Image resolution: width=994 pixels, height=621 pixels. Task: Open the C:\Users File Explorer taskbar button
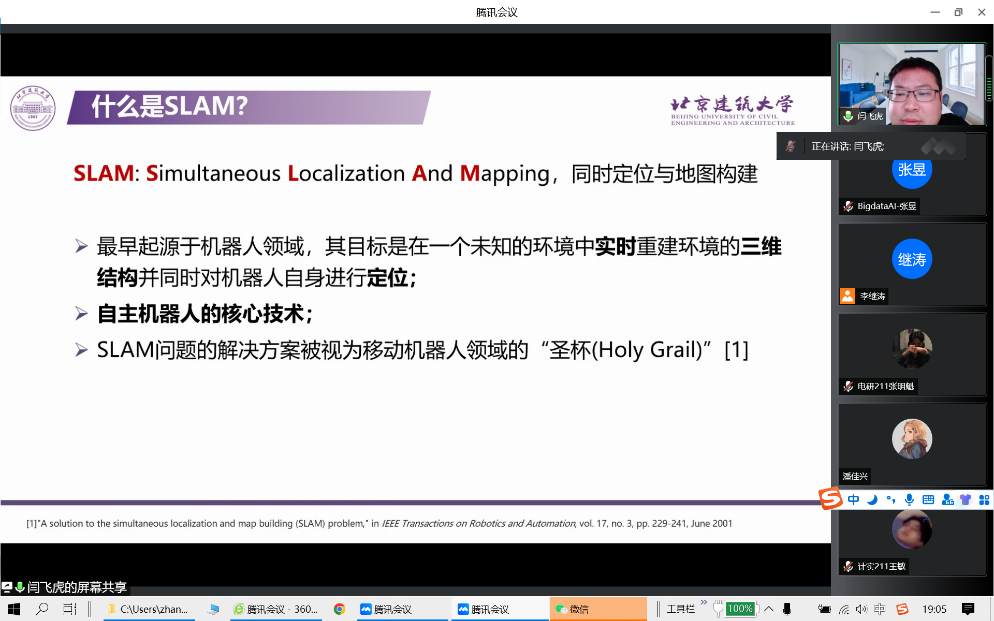(150, 609)
